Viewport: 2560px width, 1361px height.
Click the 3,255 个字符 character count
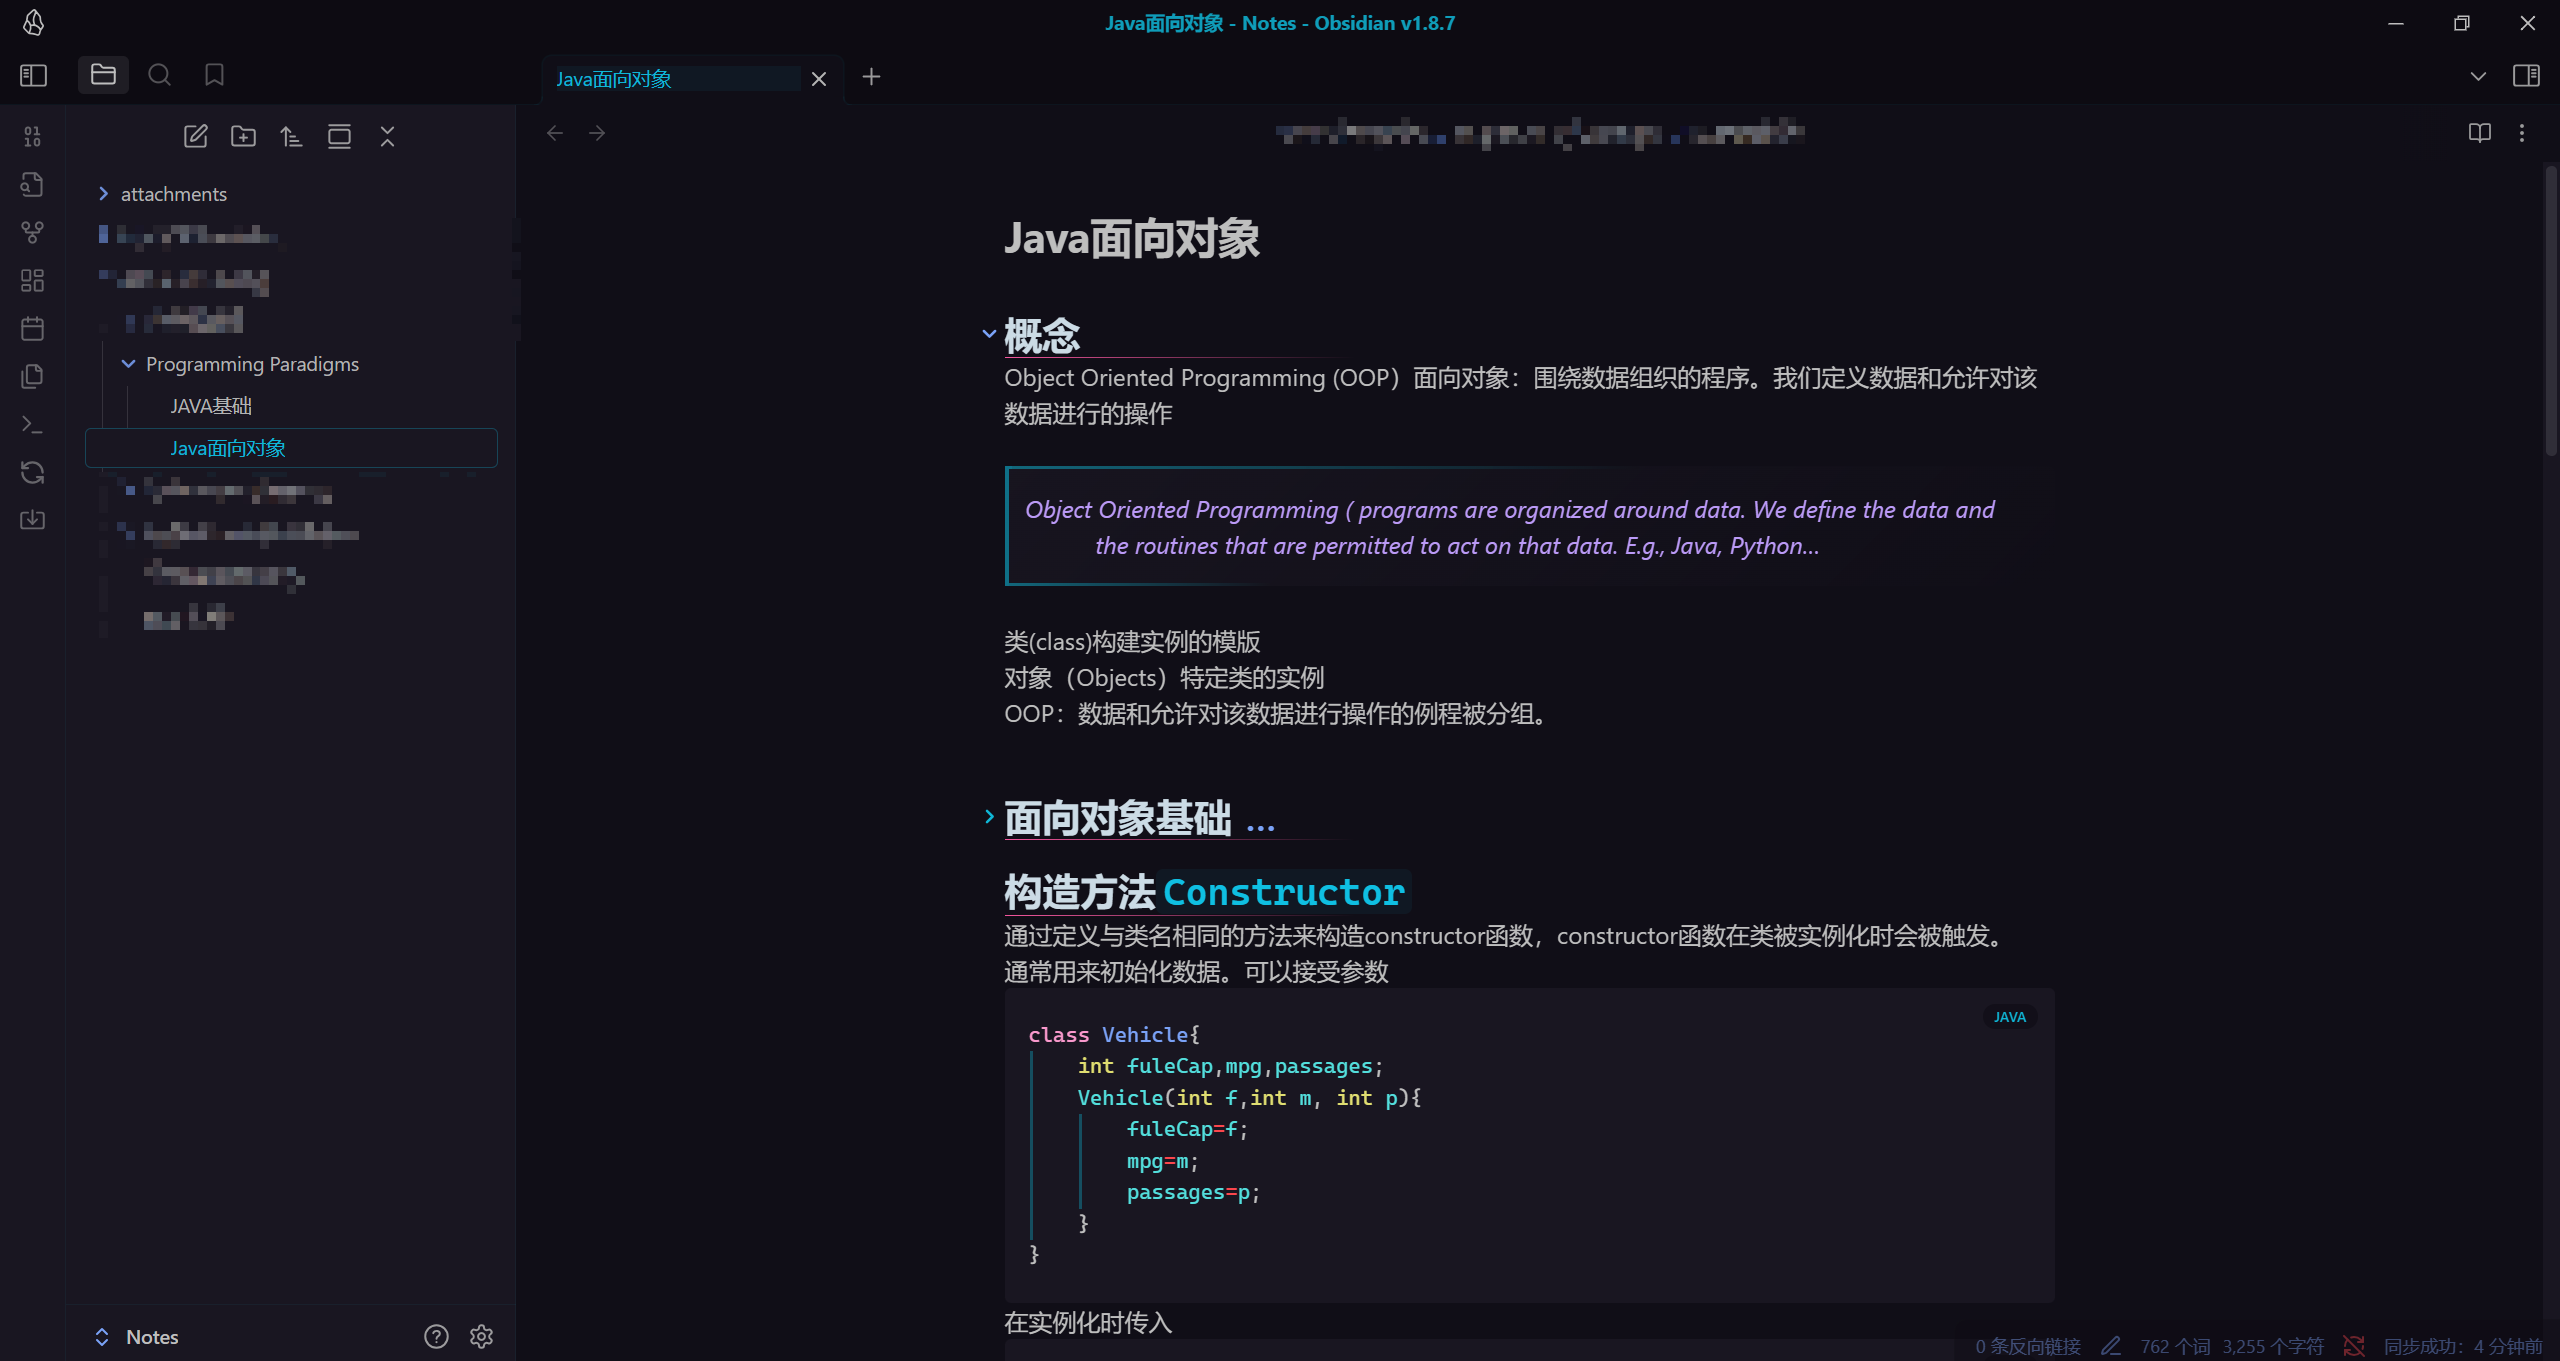click(x=2274, y=1347)
